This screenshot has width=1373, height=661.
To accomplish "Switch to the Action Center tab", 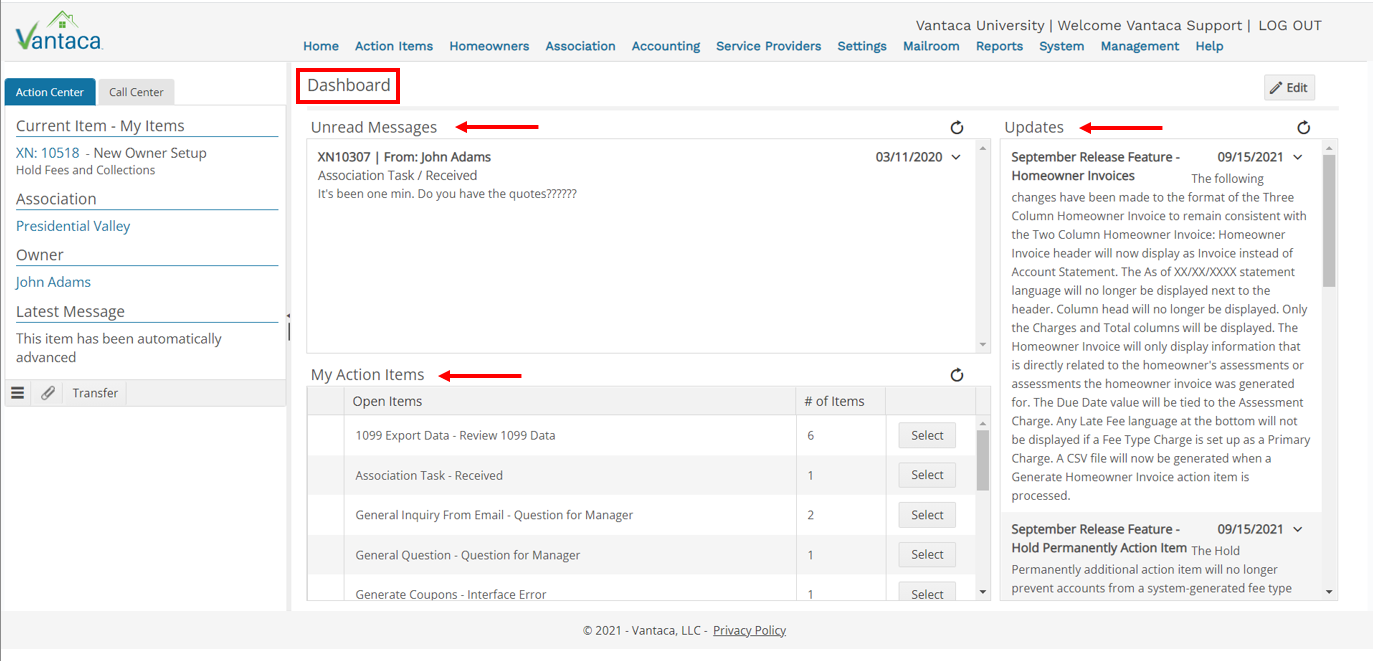I will (49, 91).
